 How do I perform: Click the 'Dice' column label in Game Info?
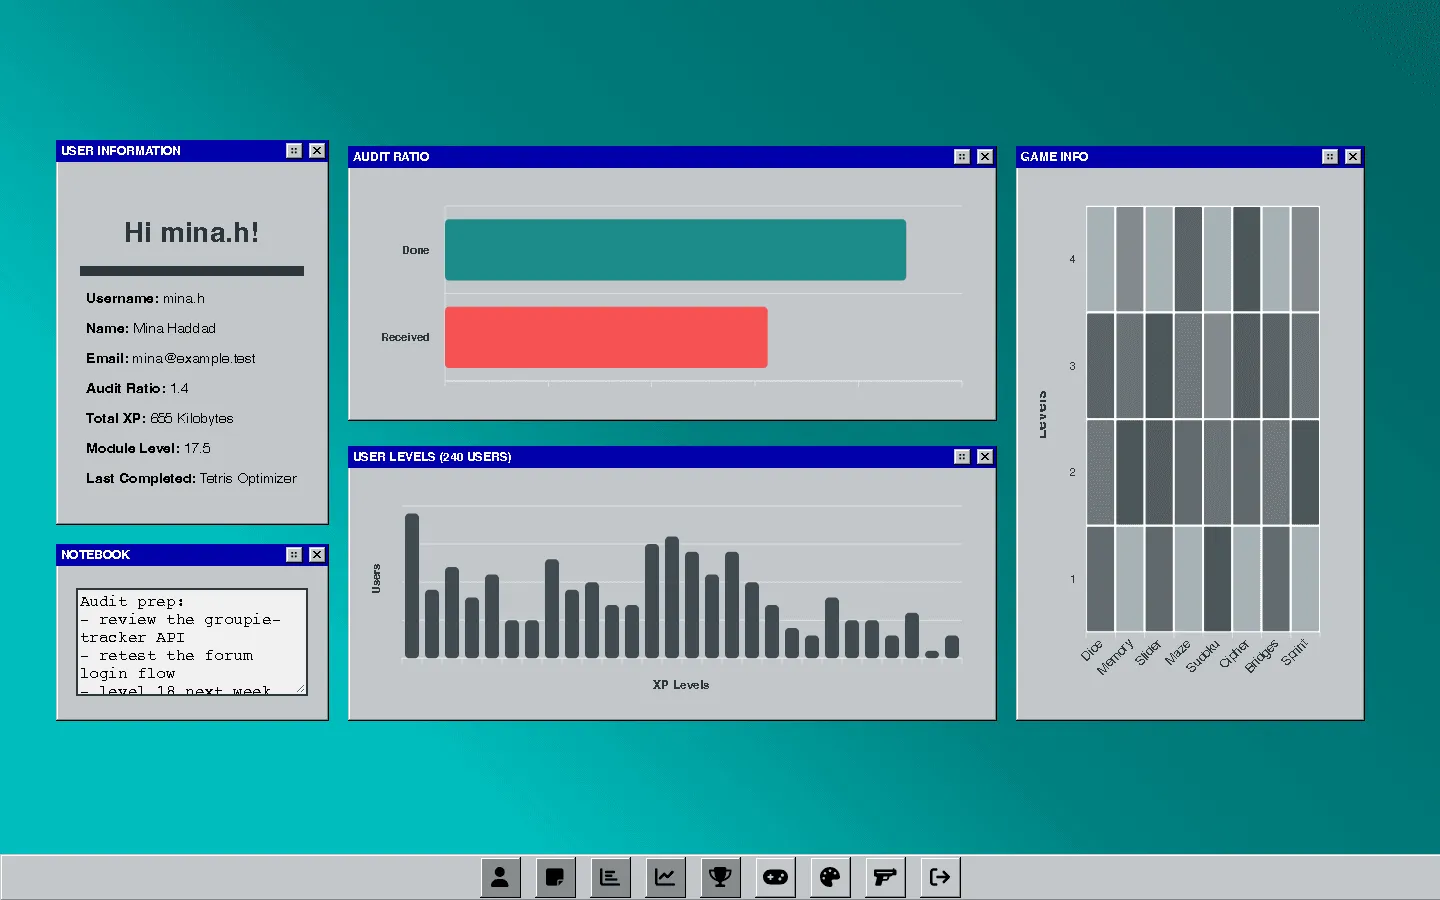pos(1091,650)
